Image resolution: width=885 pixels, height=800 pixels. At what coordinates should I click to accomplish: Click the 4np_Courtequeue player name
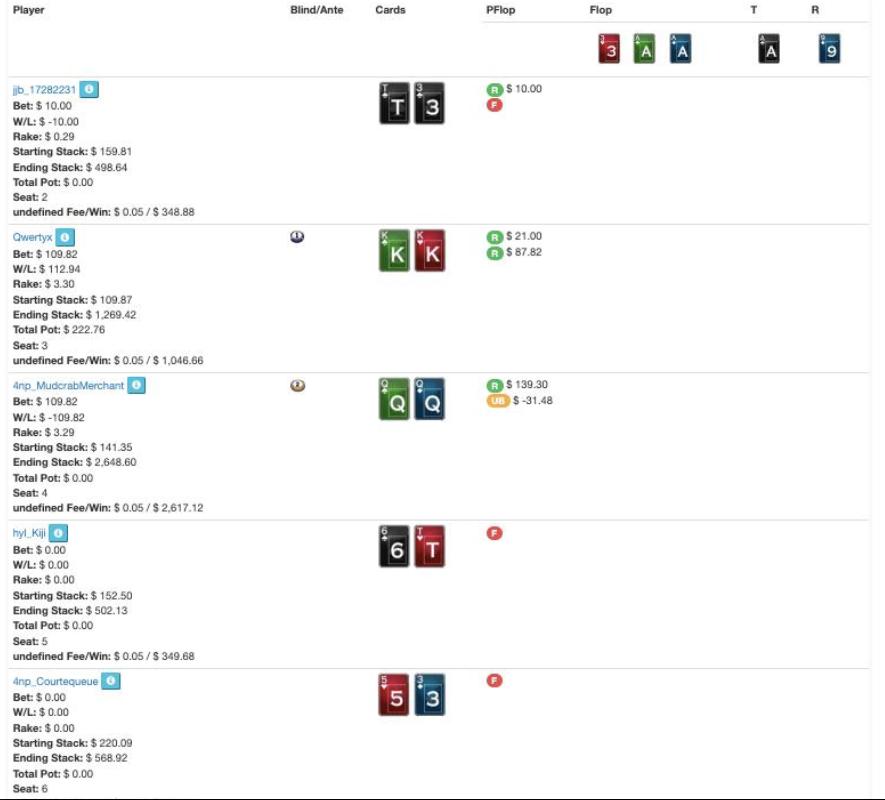[55, 681]
